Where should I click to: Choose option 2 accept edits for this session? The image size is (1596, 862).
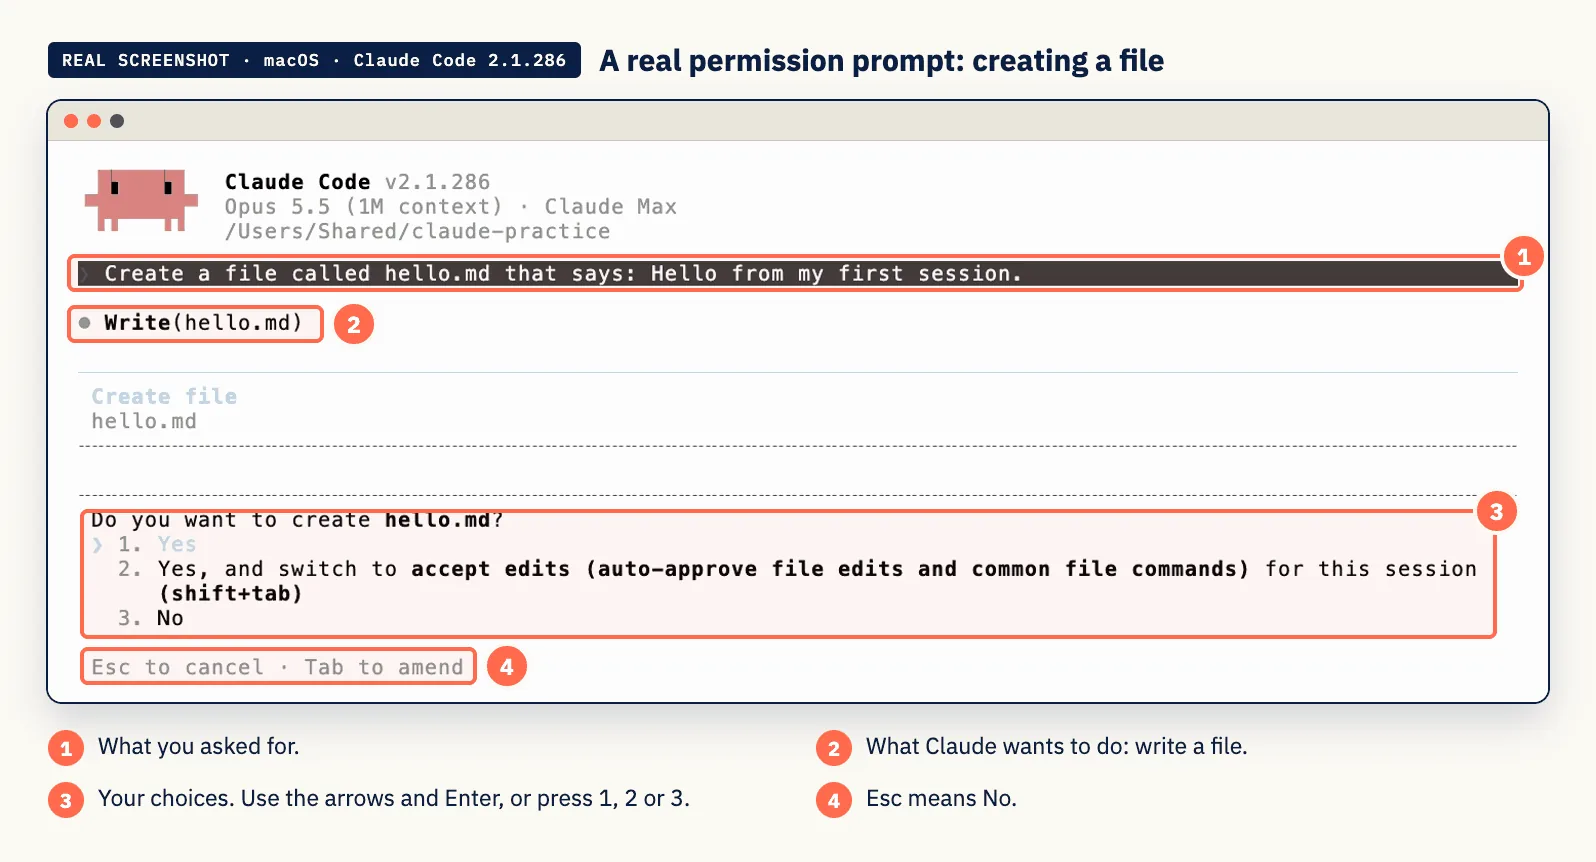point(797,581)
